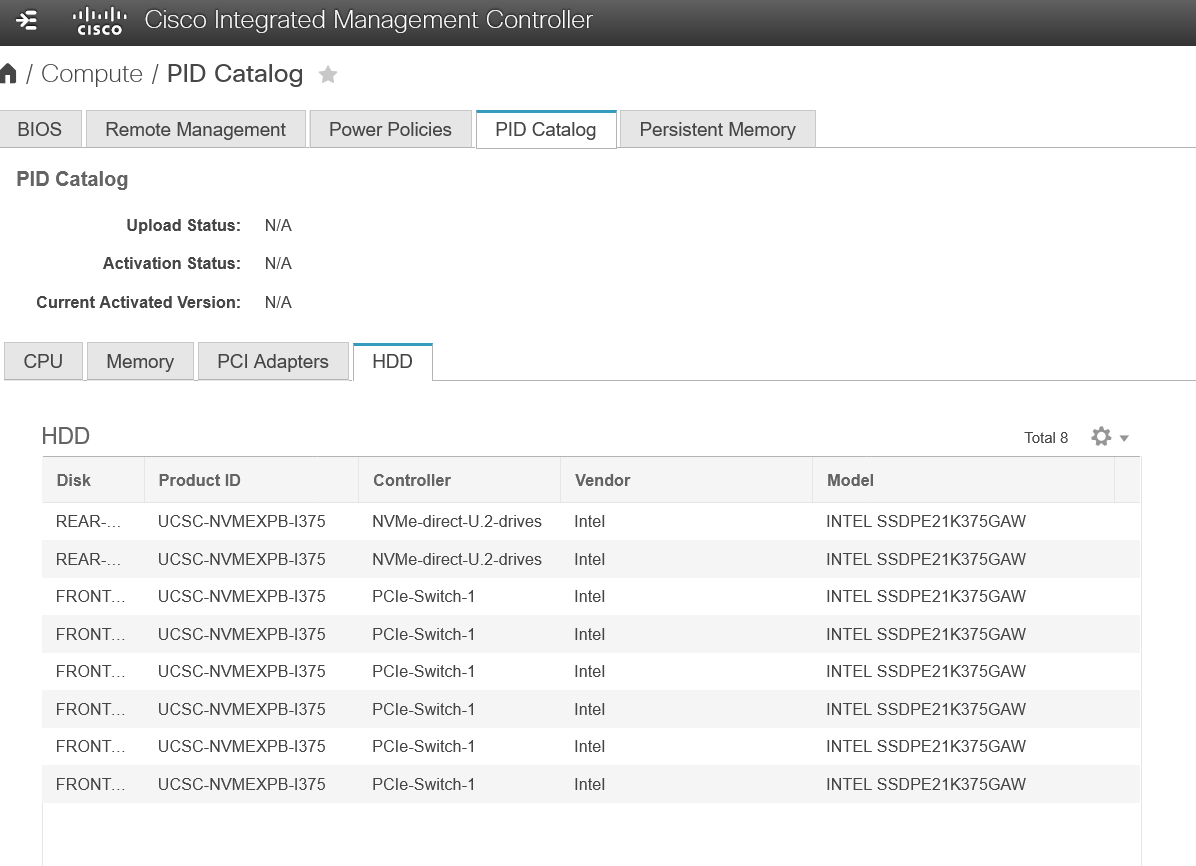Go to home via house icon
Screen dimensions: 1196x866
pyautogui.click(x=9, y=74)
